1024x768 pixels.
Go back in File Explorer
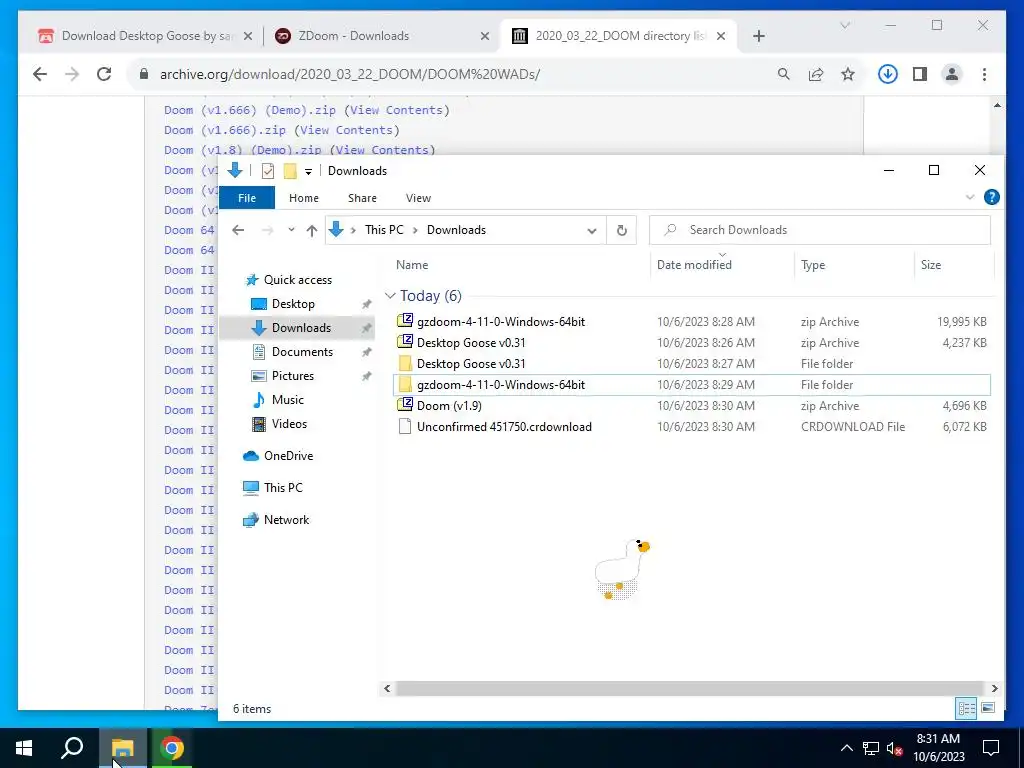coord(238,230)
